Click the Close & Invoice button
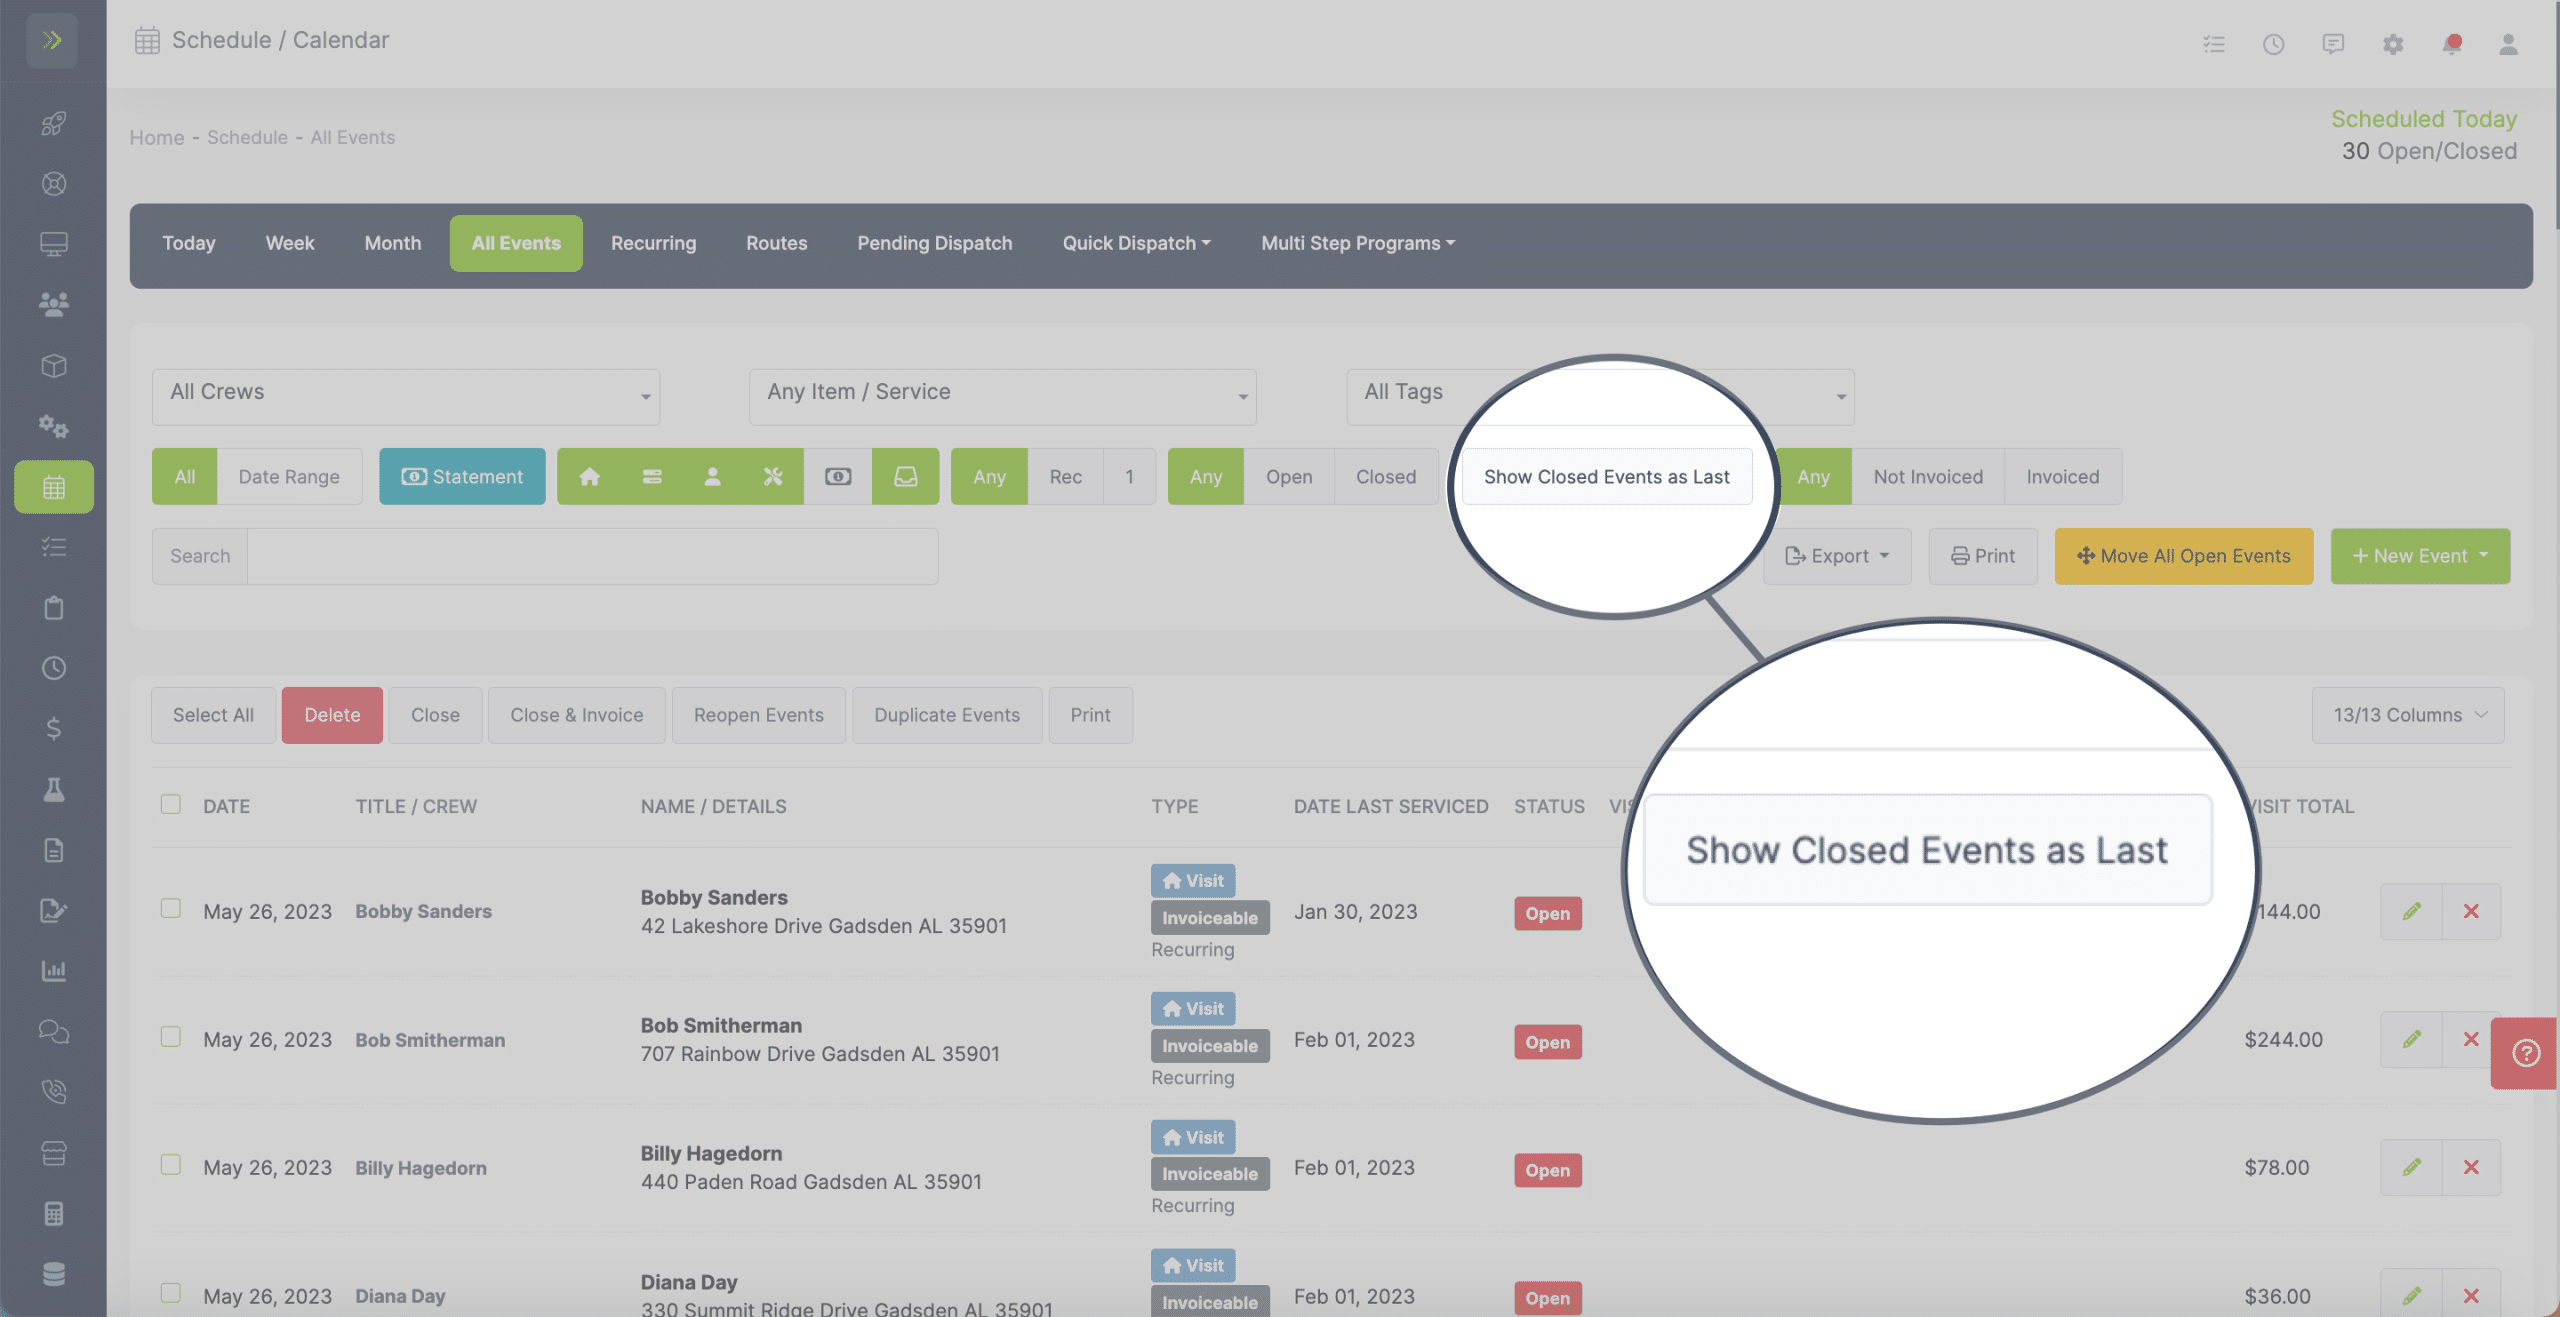The height and width of the screenshot is (1317, 2560). point(577,715)
